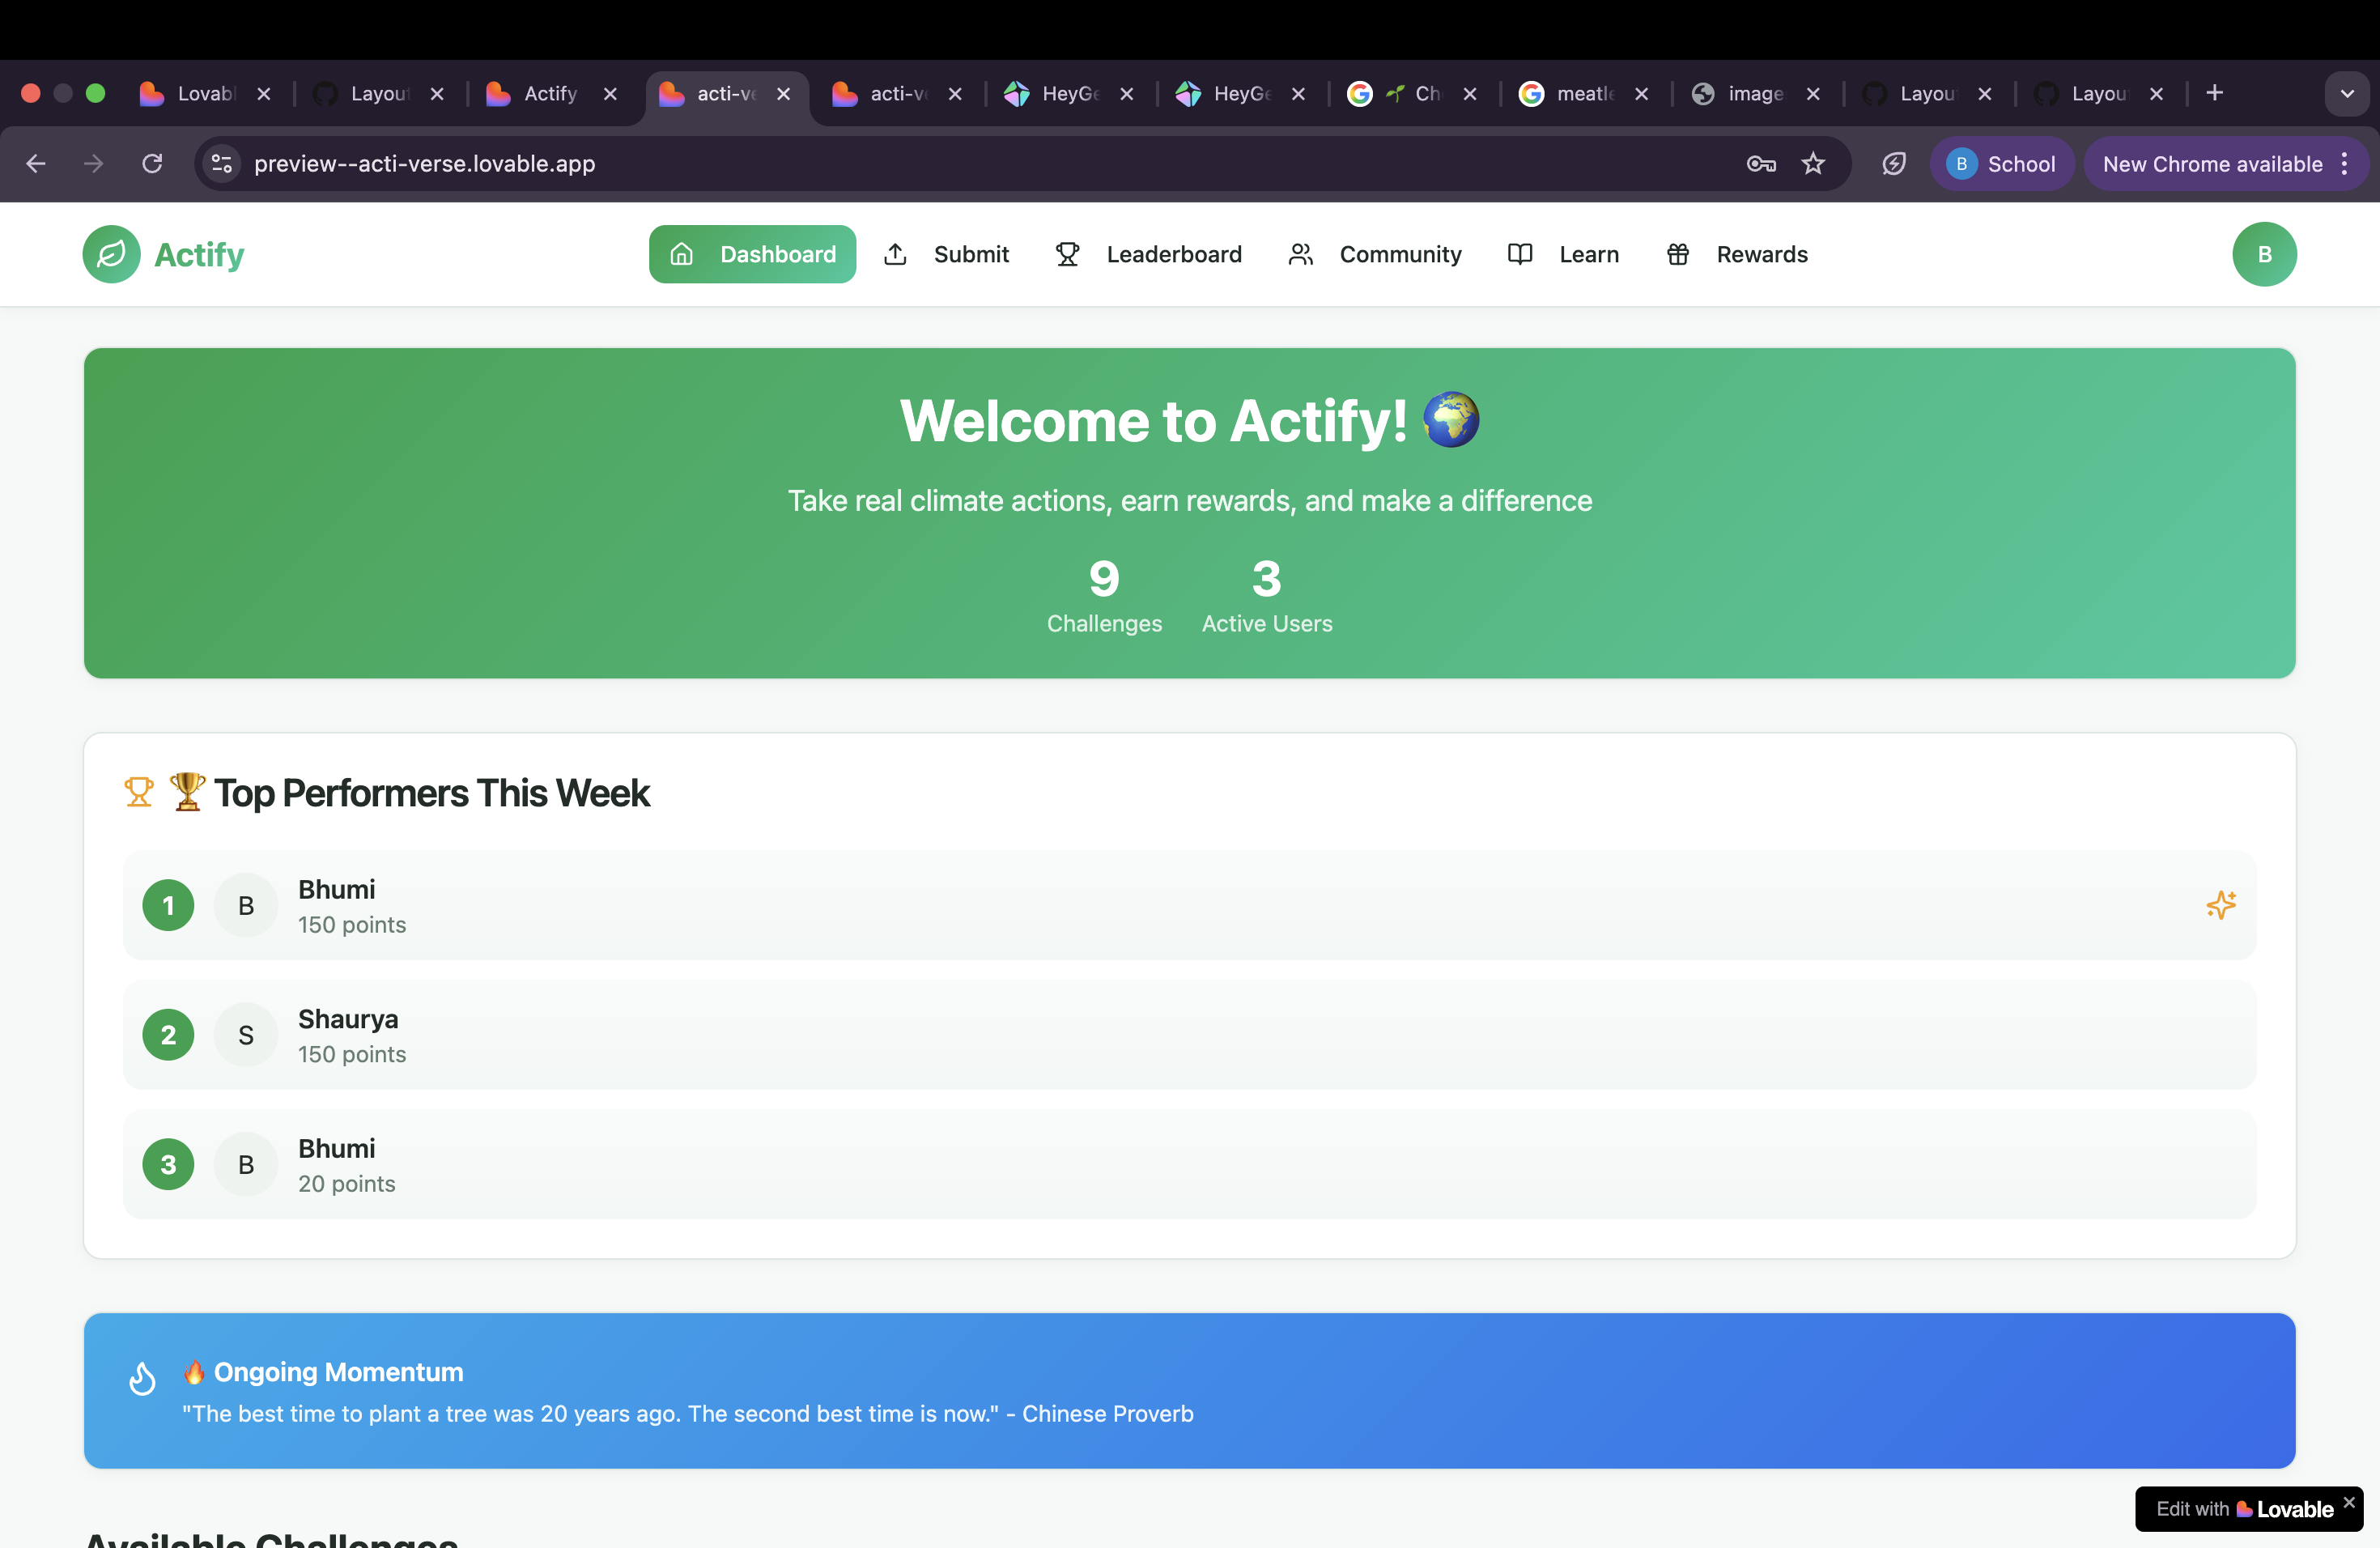Image resolution: width=2380 pixels, height=1548 pixels.
Task: Click the B avatar in rank 1 row
Action: [246, 905]
